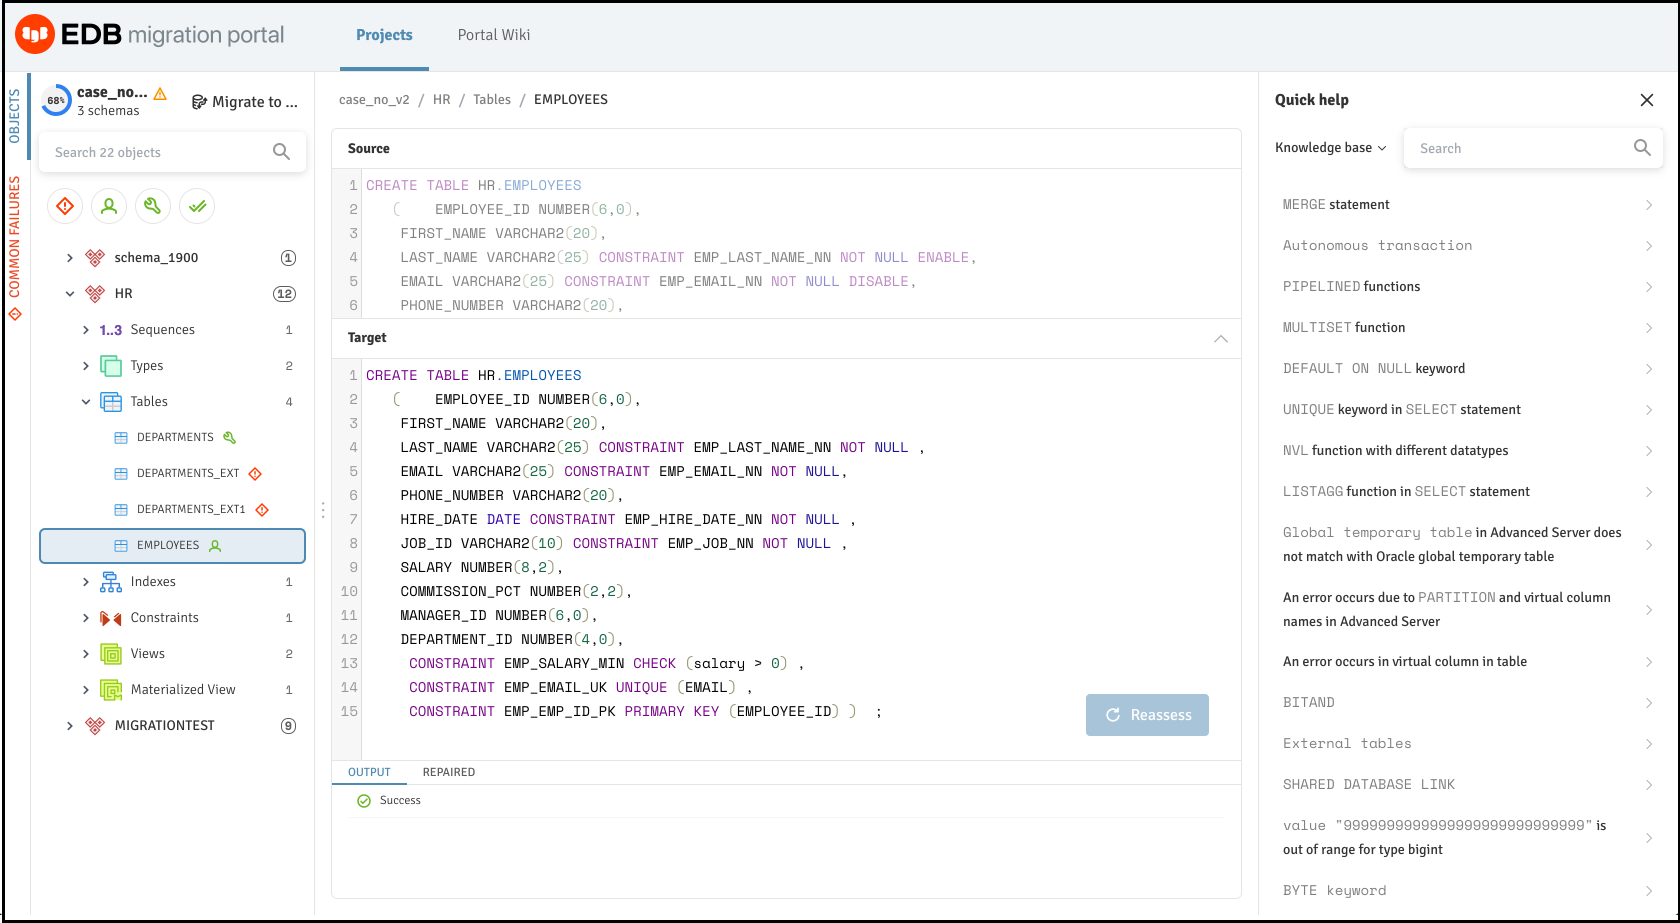The width and height of the screenshot is (1680, 923).
Task: Click the Indexes tree icon
Action: click(x=111, y=582)
